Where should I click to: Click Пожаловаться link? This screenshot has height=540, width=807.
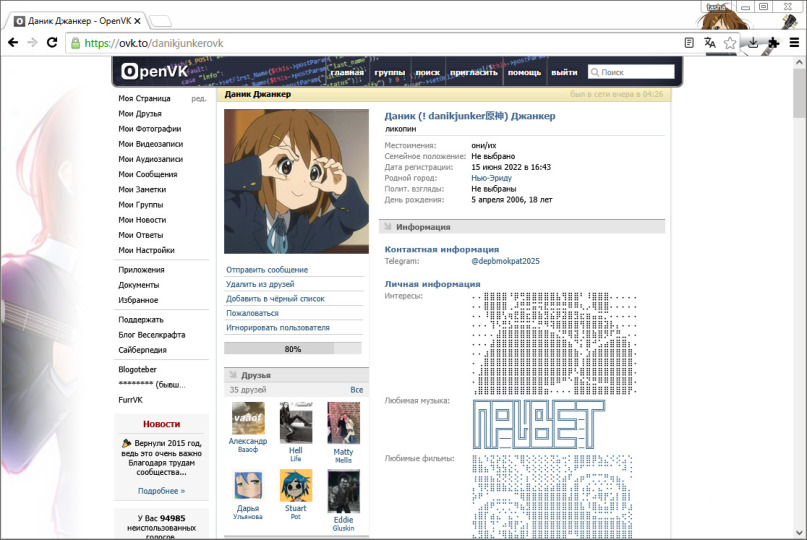252,313
